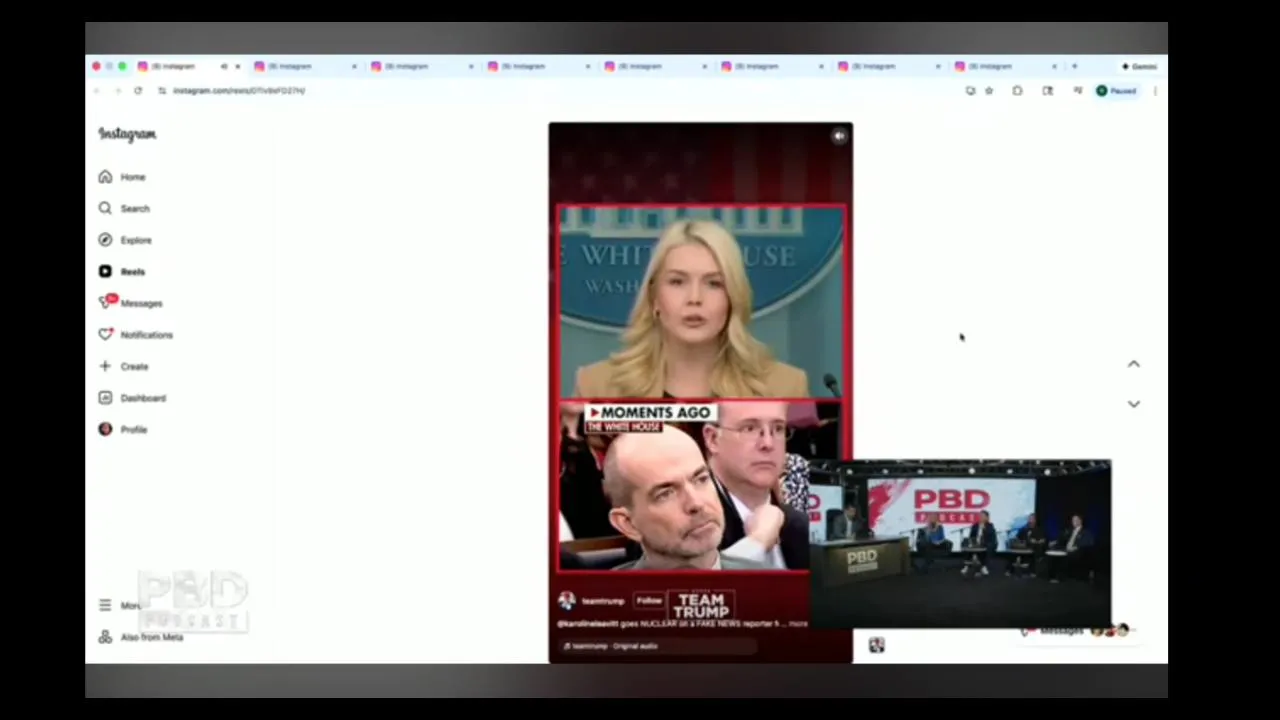Go back using the browser back arrow

tap(97, 91)
